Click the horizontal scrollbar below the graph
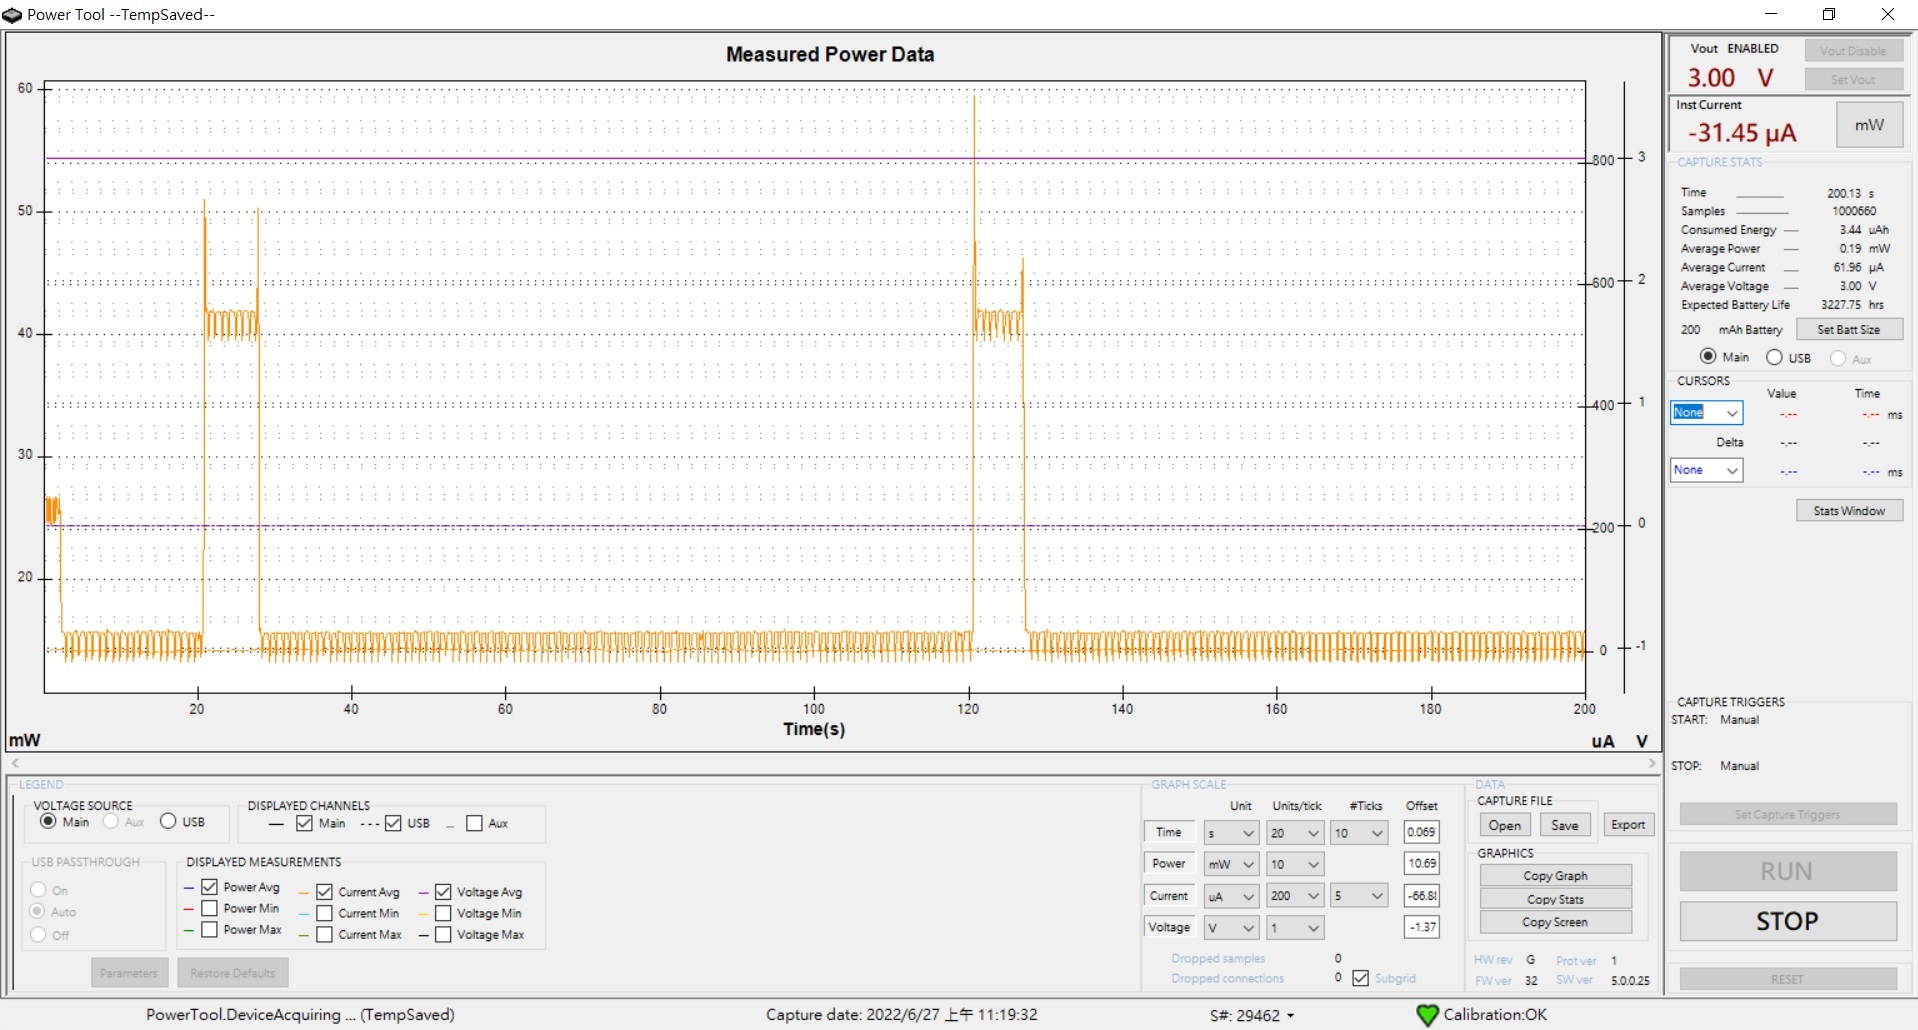This screenshot has height=1030, width=1918. click(834, 763)
